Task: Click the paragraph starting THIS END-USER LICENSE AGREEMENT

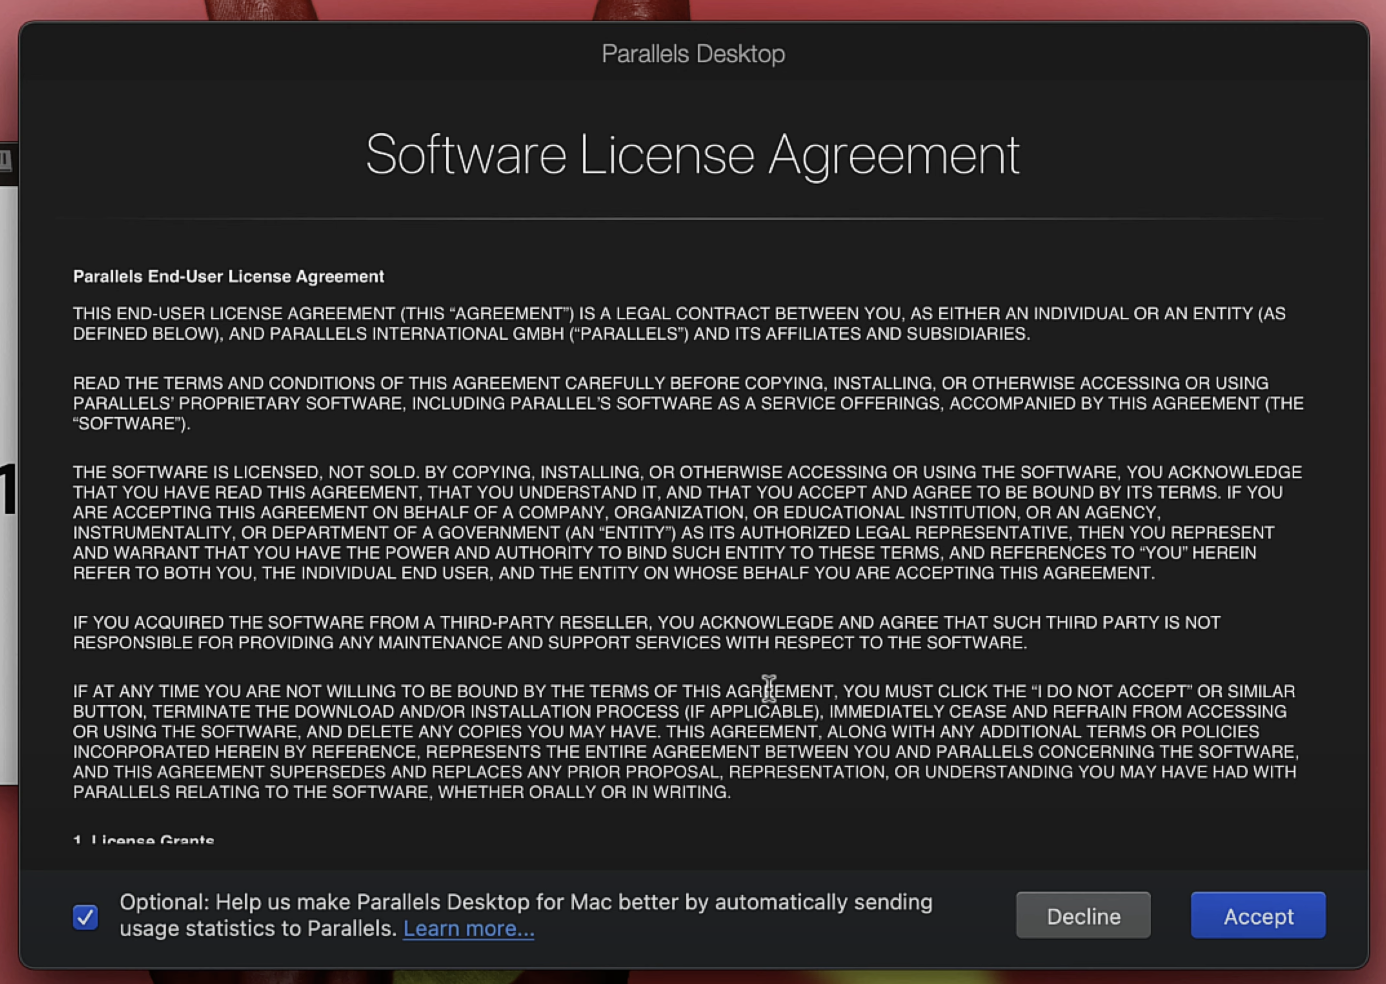Action: (x=679, y=323)
